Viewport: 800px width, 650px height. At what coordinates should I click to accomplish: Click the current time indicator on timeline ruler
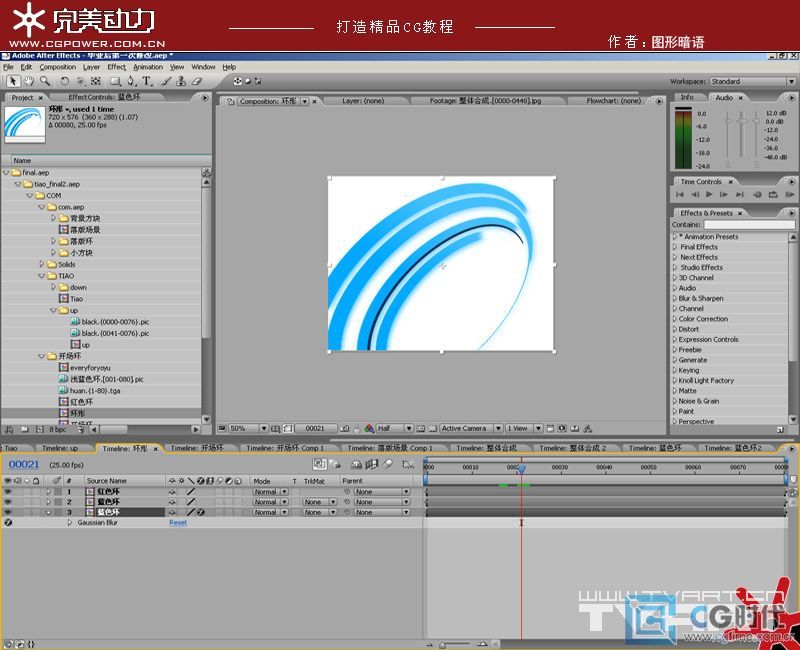[521, 468]
